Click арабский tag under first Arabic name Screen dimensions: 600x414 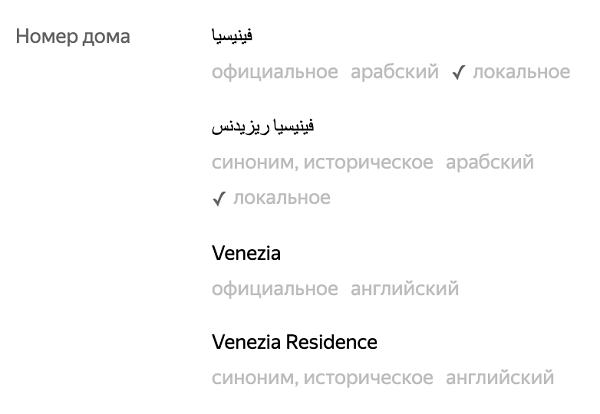coord(394,72)
